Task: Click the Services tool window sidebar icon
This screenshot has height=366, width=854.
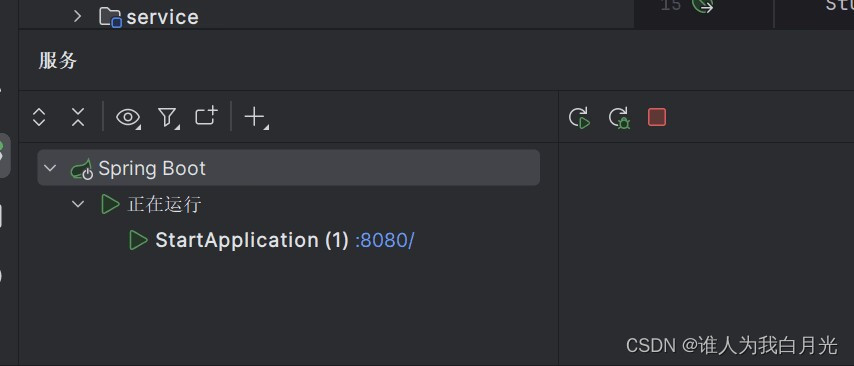Action: 4,155
